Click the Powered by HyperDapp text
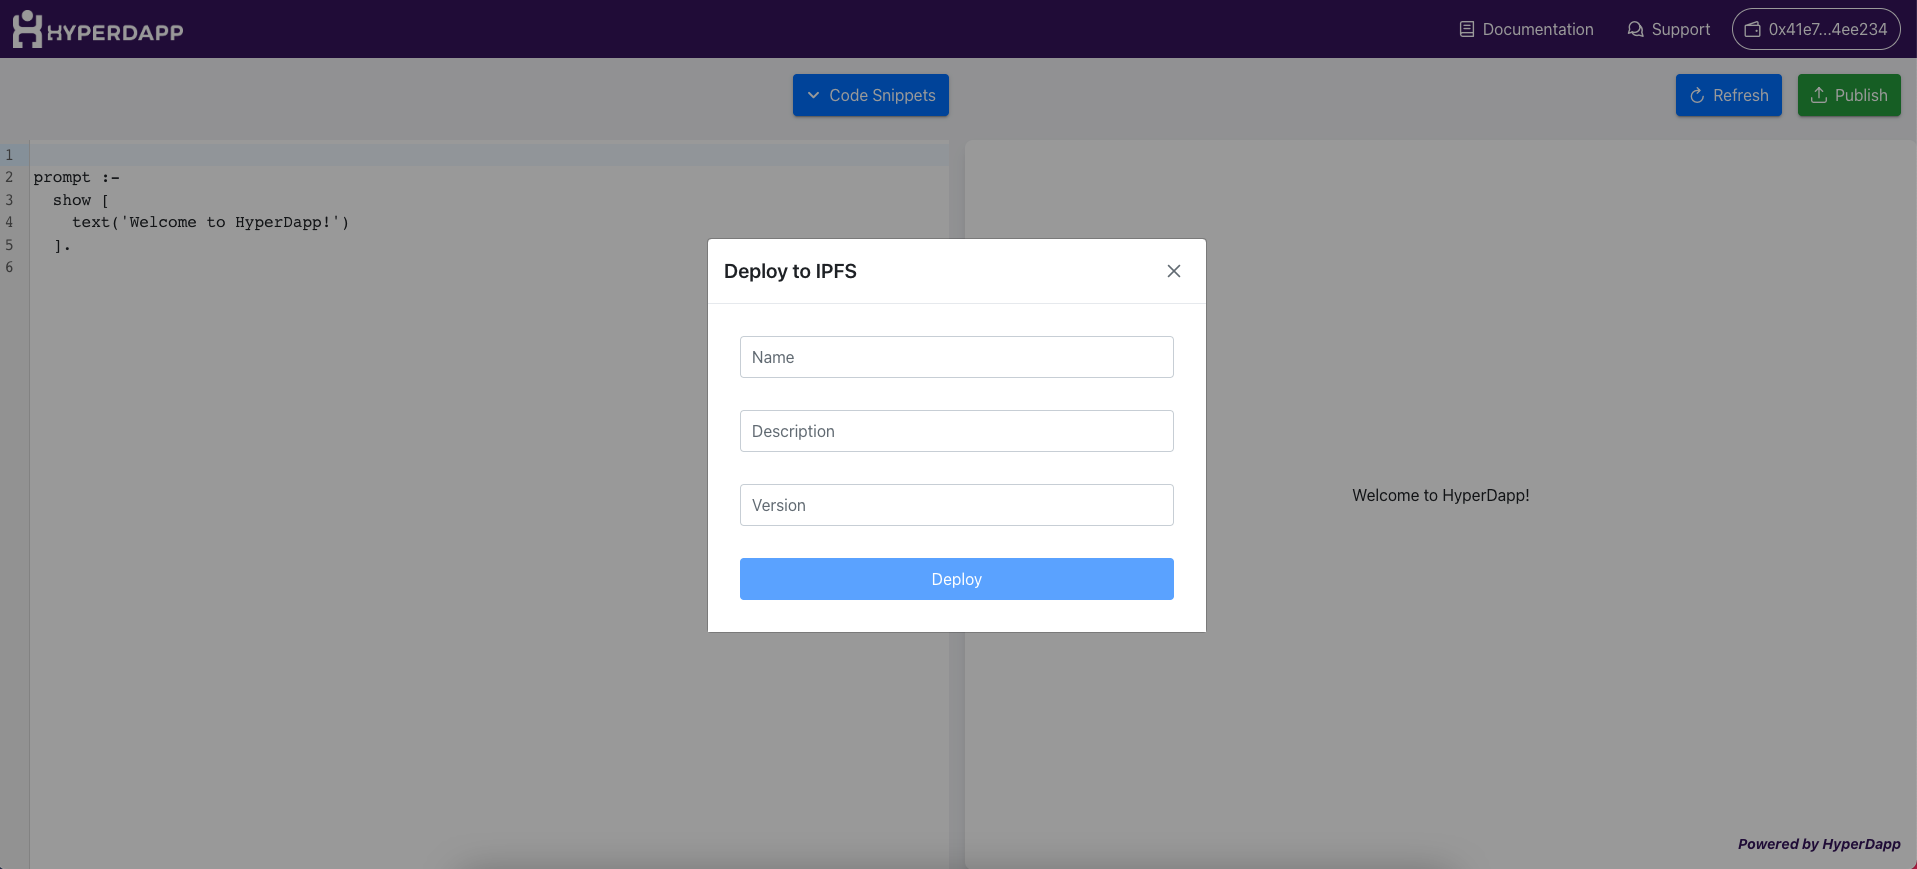 tap(1819, 844)
